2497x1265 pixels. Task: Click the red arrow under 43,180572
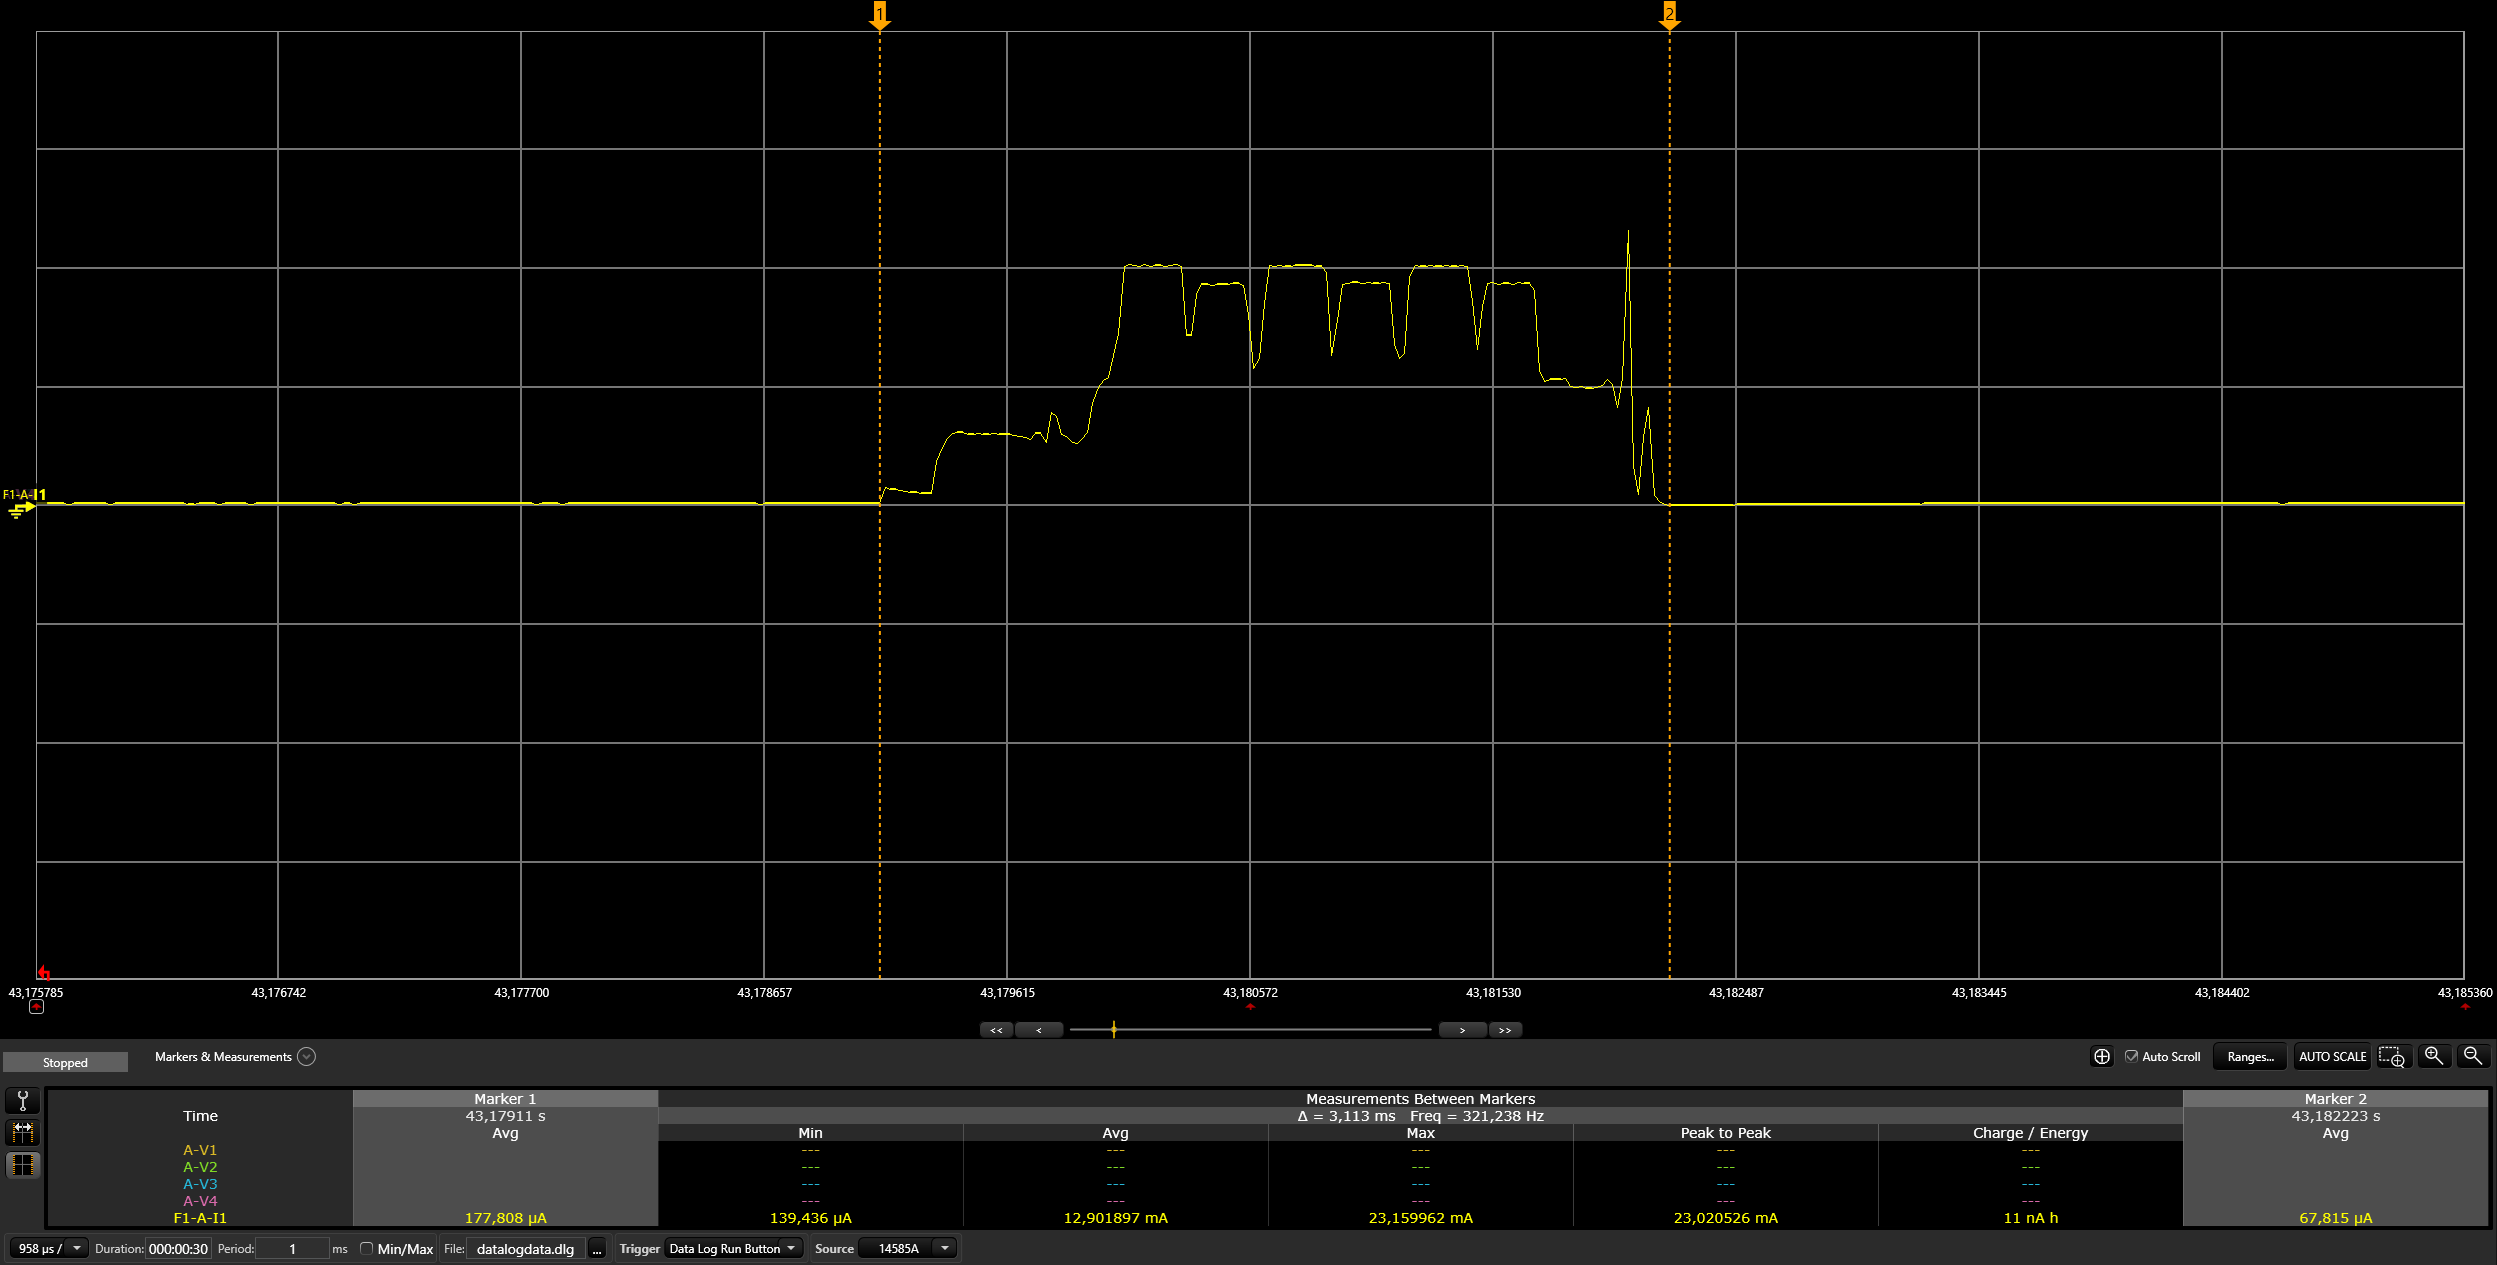pos(1250,1006)
